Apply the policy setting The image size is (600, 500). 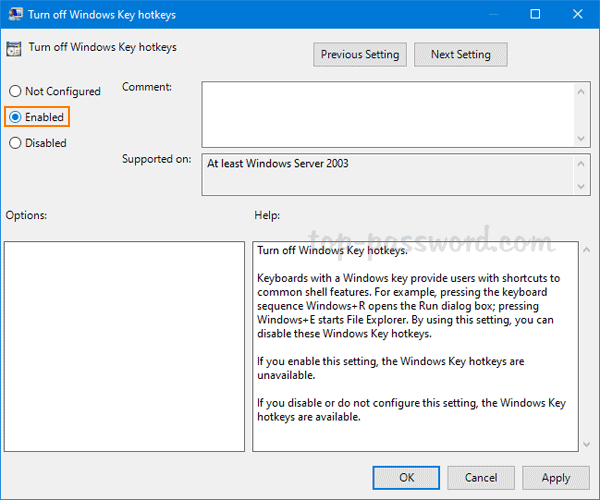(x=555, y=478)
